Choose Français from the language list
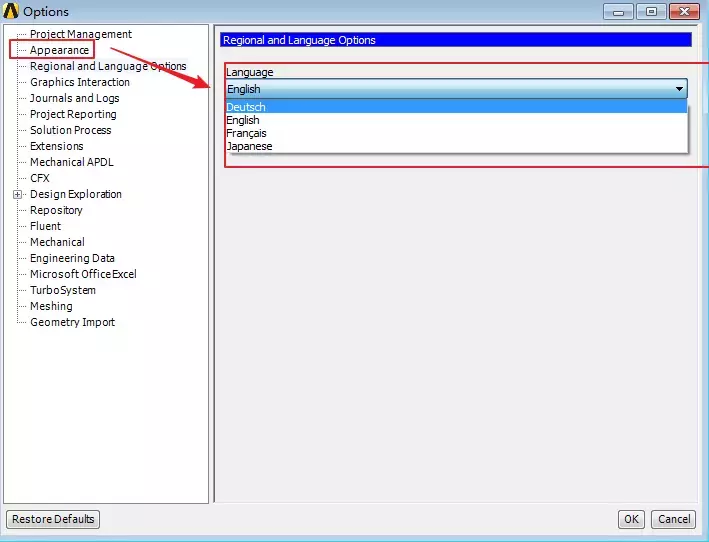Viewport: 709px width, 542px height. pos(457,133)
